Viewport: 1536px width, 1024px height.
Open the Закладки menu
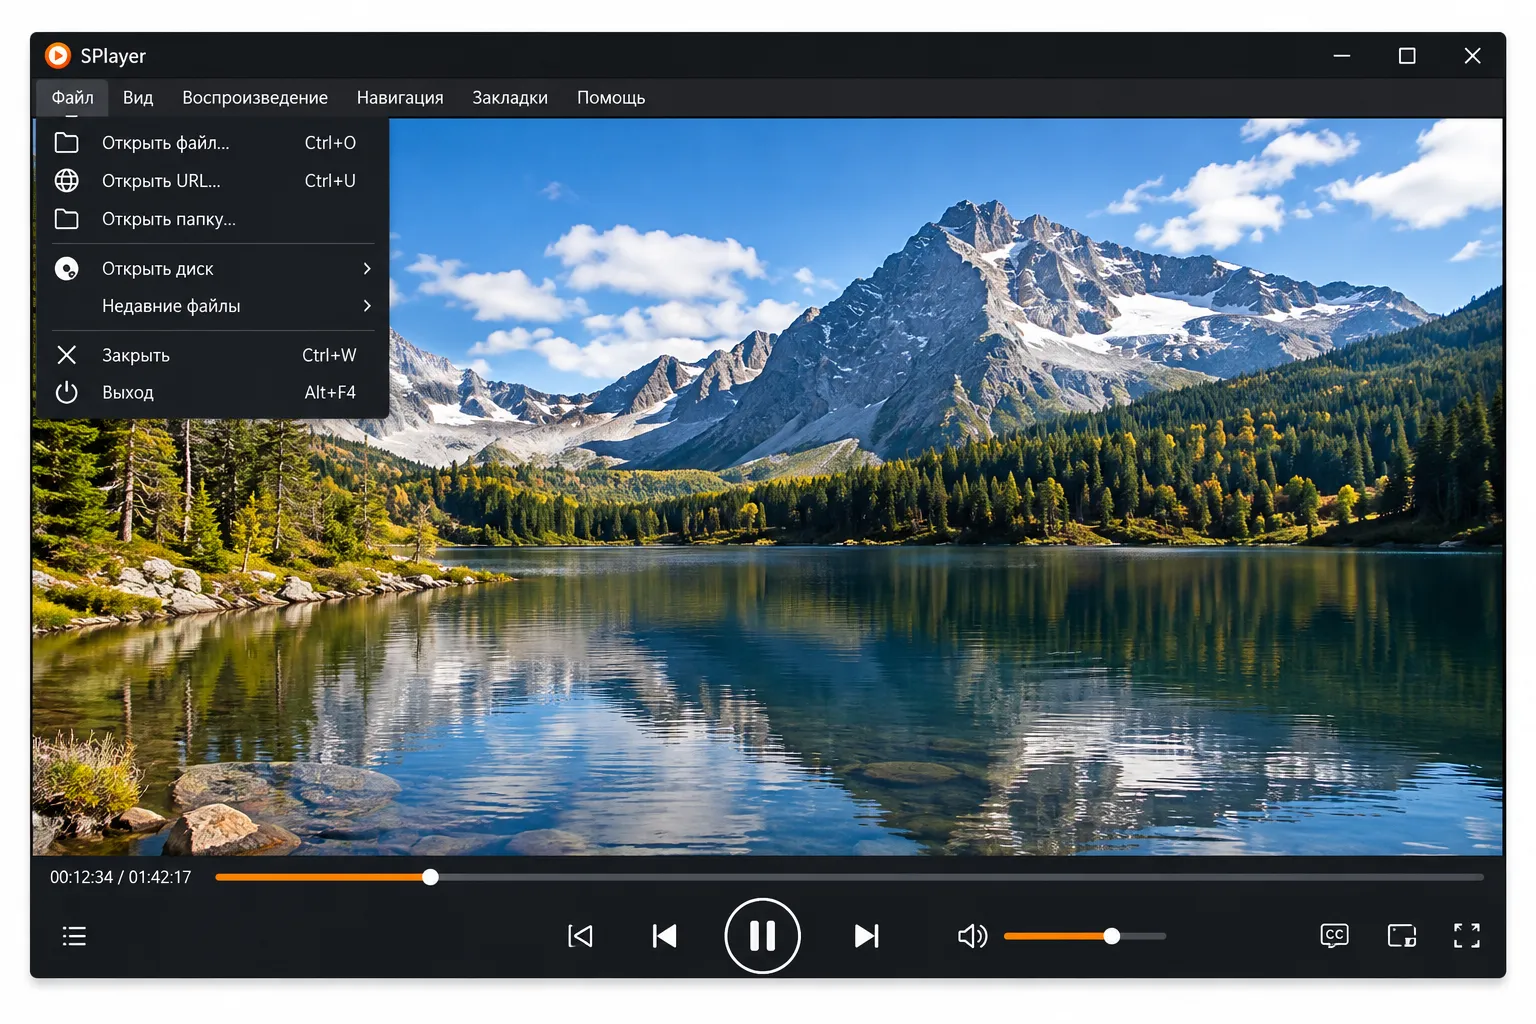pos(510,97)
